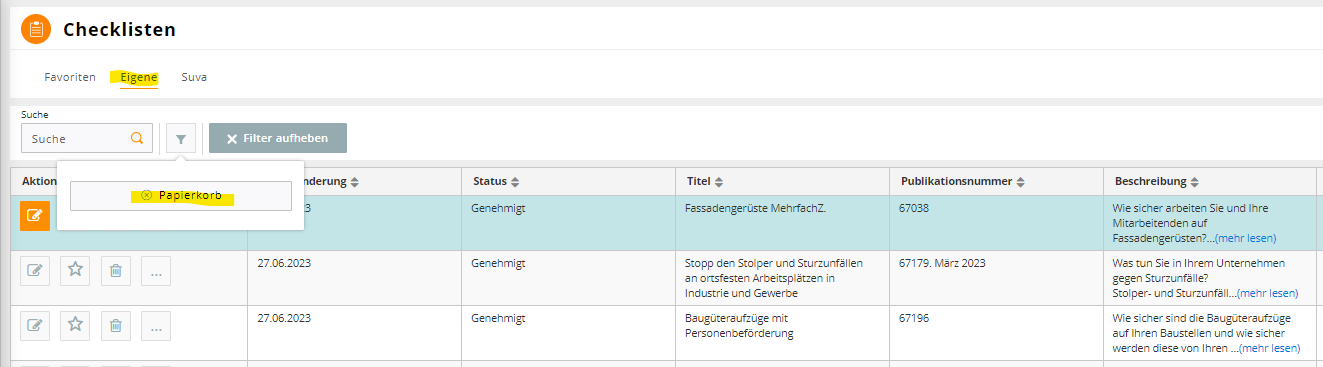Click the orange Checklisten clipboard icon
Screen dimensions: 1323x367
point(36,29)
